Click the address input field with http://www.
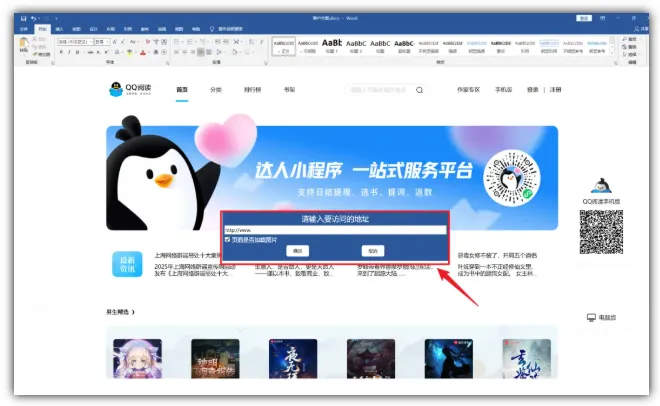 [x=335, y=230]
